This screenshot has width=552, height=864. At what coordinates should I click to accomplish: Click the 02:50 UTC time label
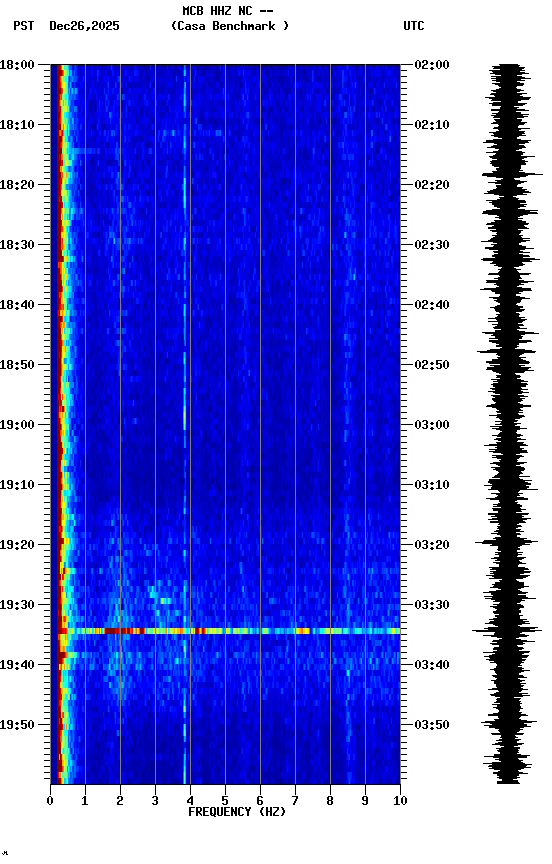[432, 365]
